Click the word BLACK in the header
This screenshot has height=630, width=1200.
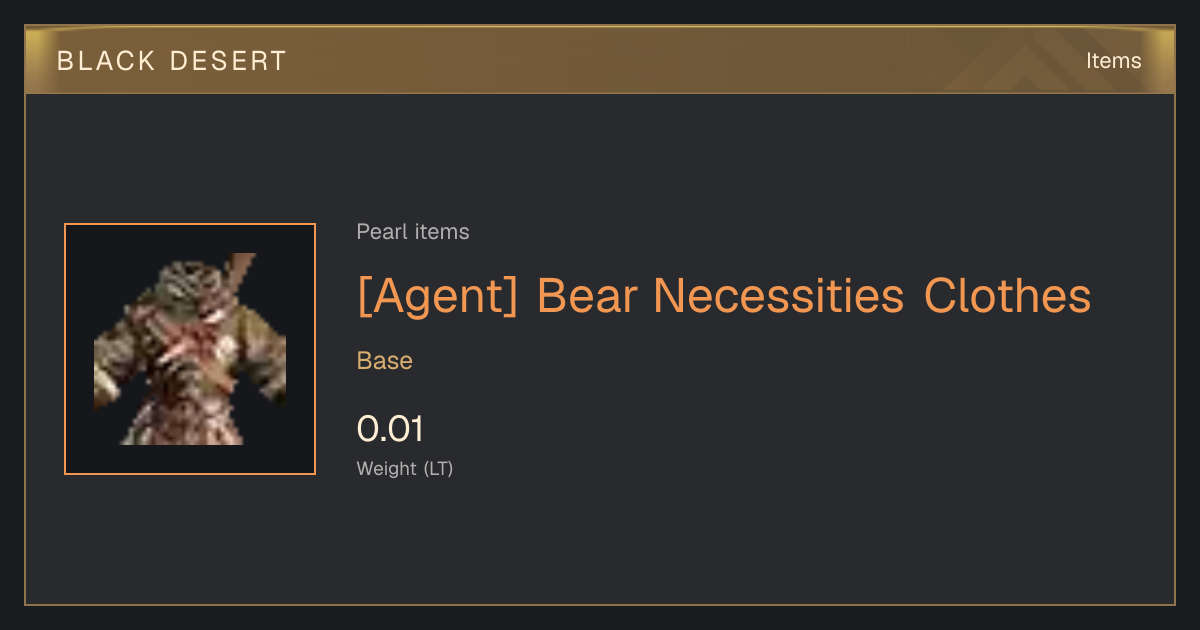(x=106, y=61)
